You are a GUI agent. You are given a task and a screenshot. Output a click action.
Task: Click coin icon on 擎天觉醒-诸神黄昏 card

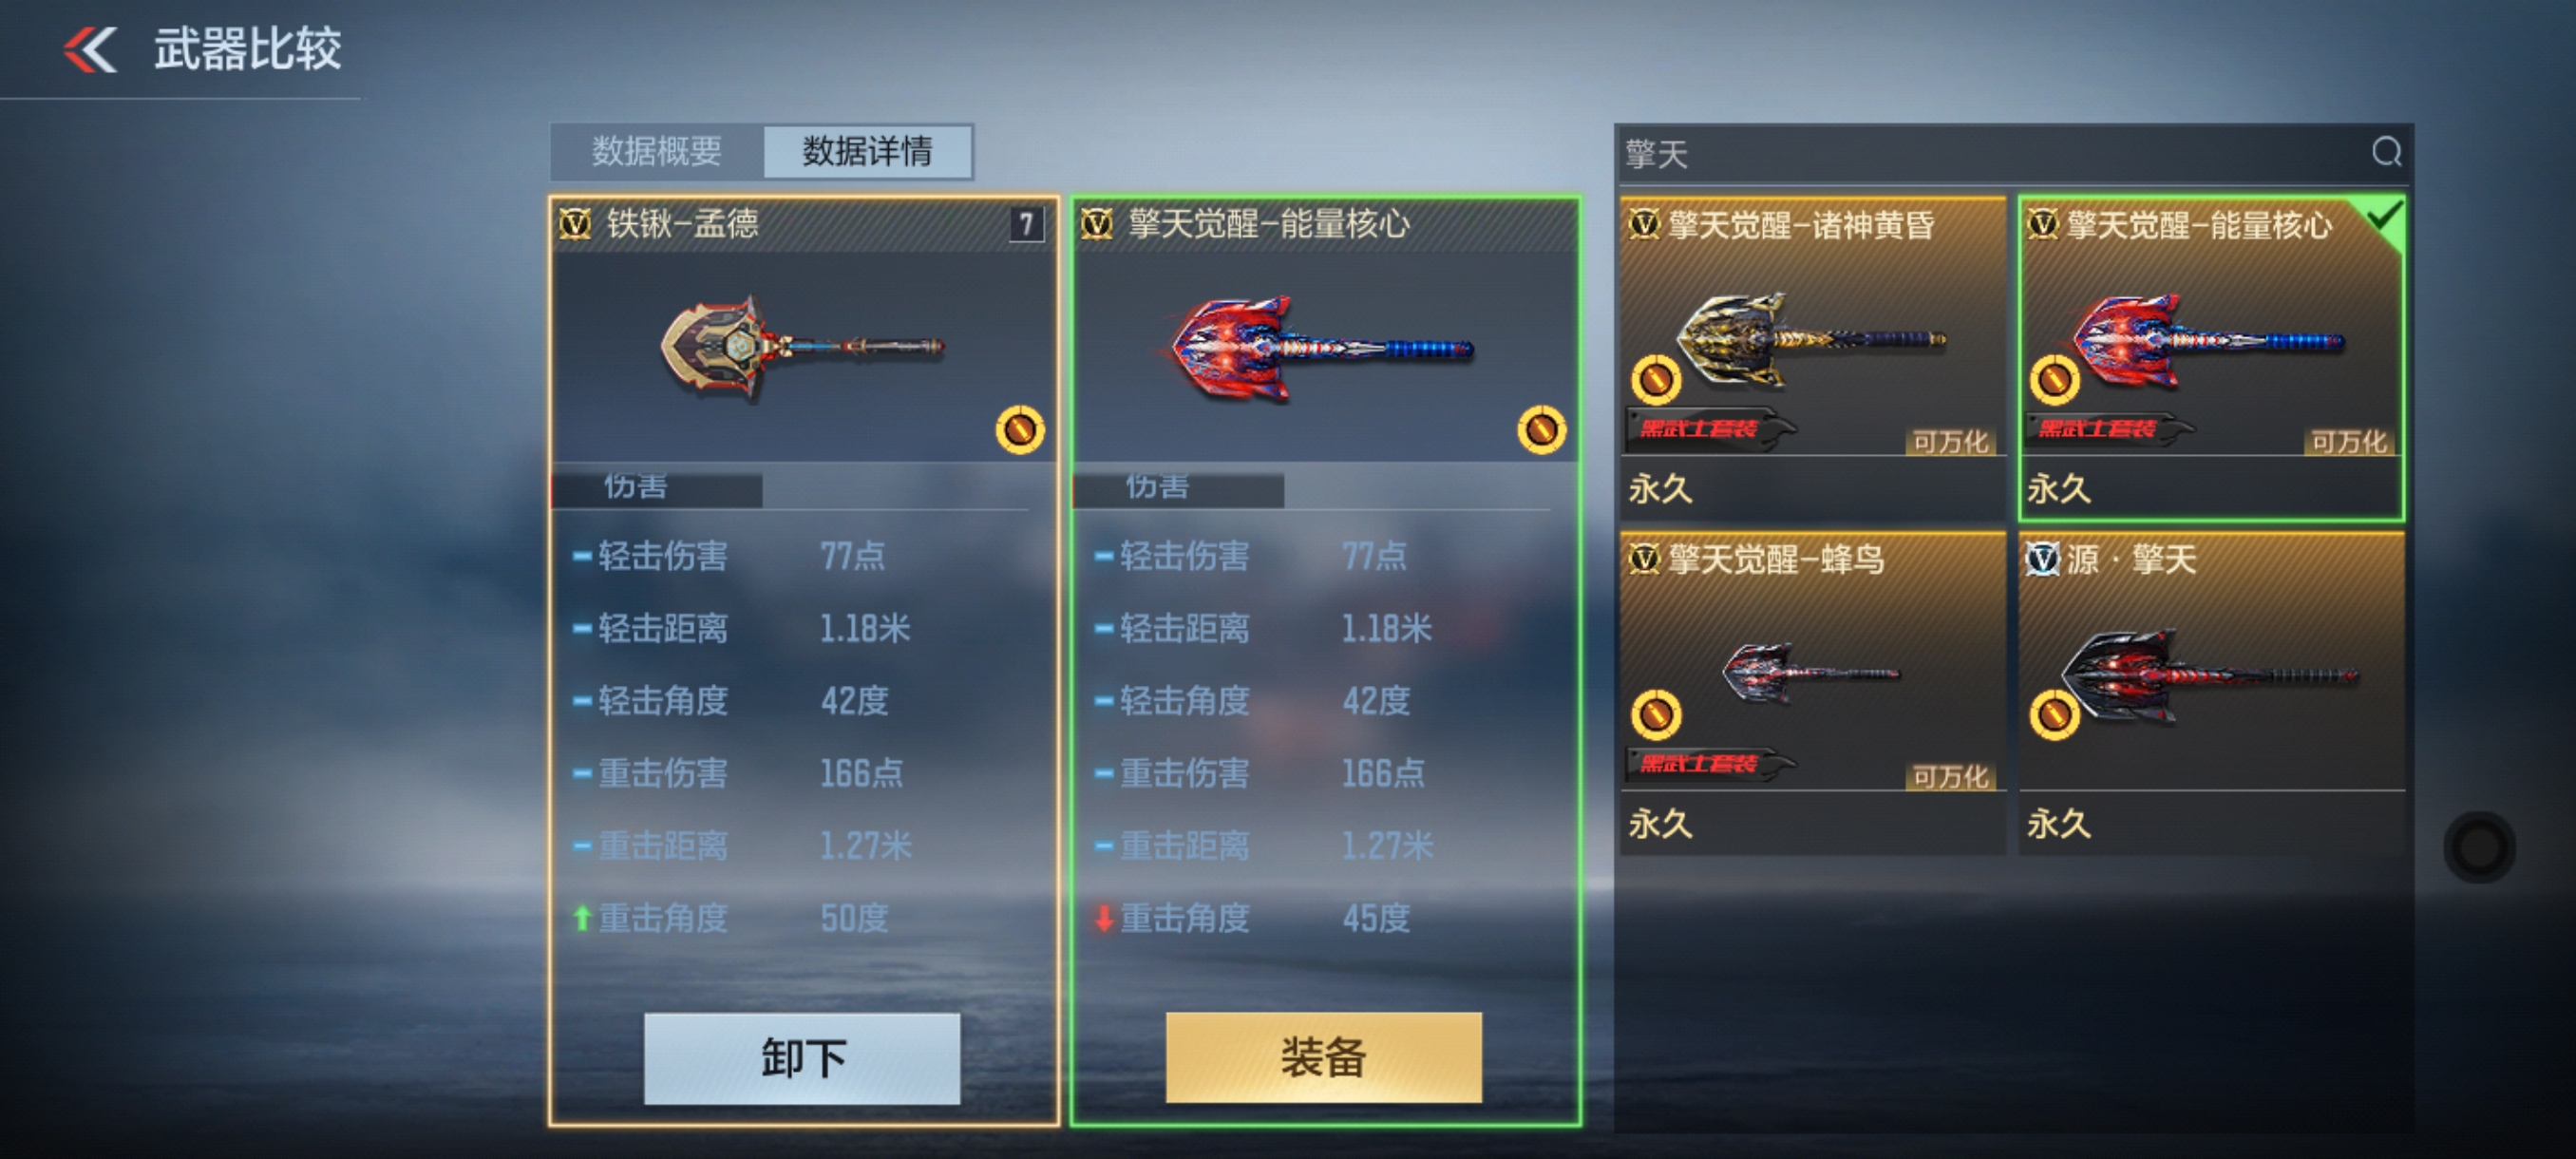click(x=1656, y=380)
